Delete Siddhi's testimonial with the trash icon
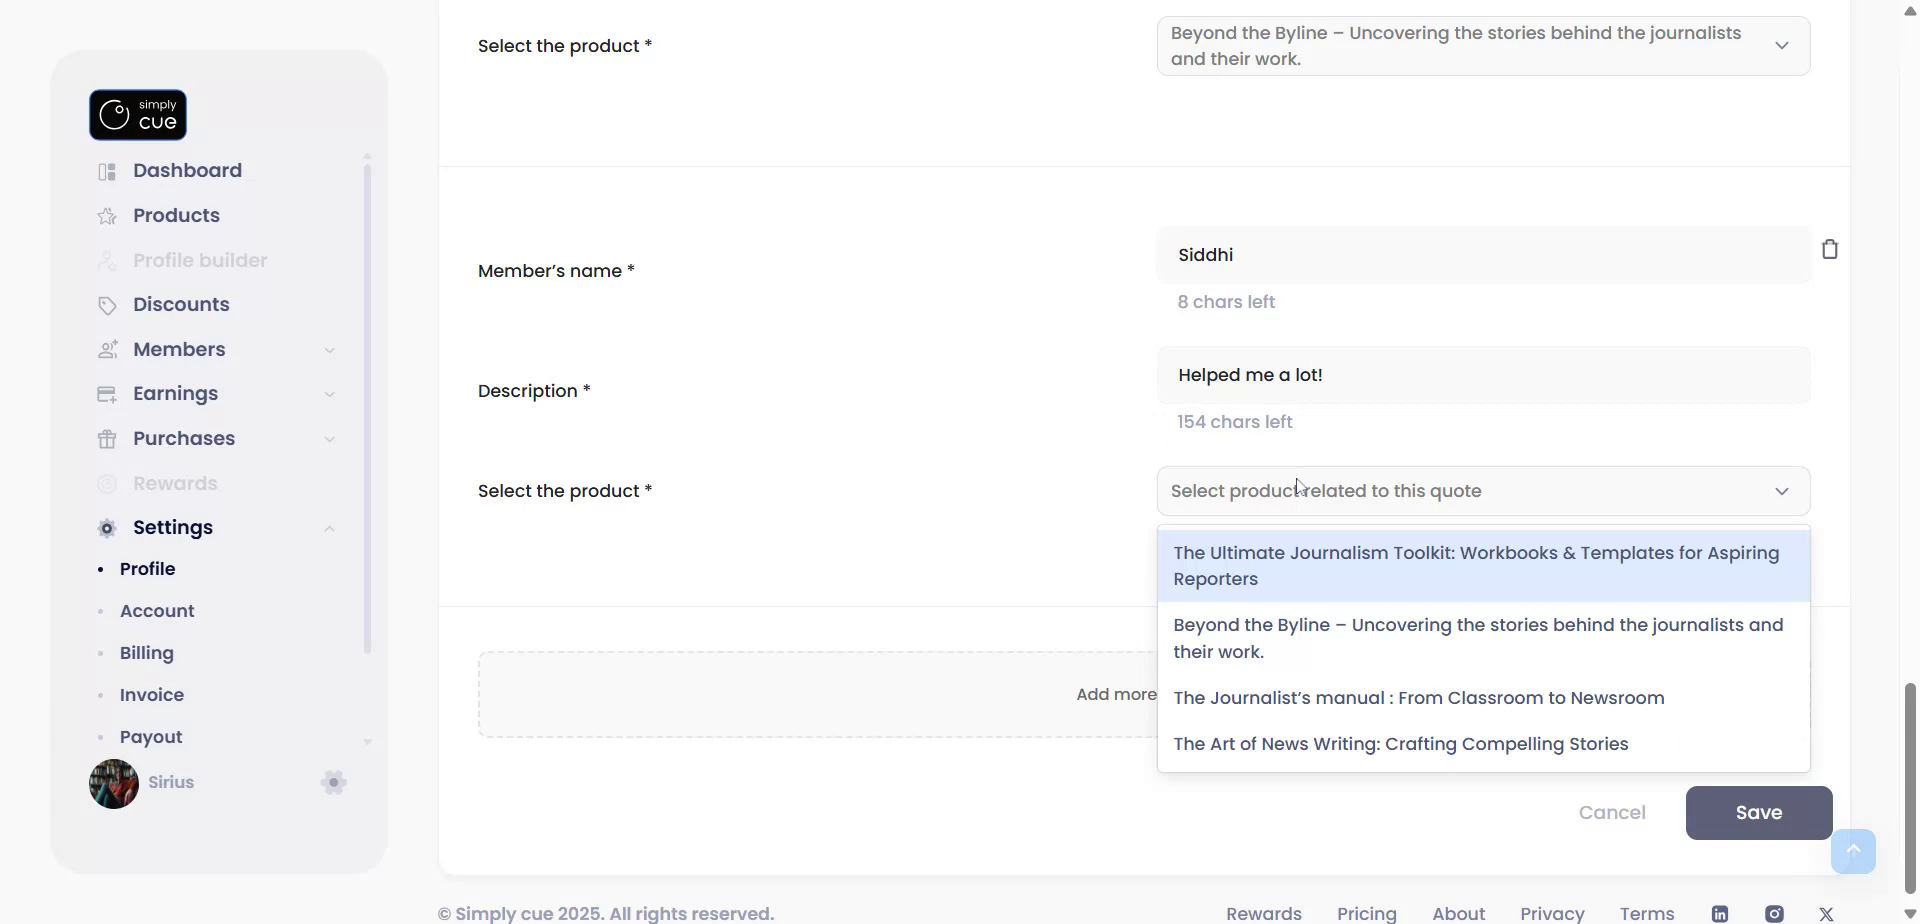Image resolution: width=1920 pixels, height=924 pixels. pos(1829,250)
